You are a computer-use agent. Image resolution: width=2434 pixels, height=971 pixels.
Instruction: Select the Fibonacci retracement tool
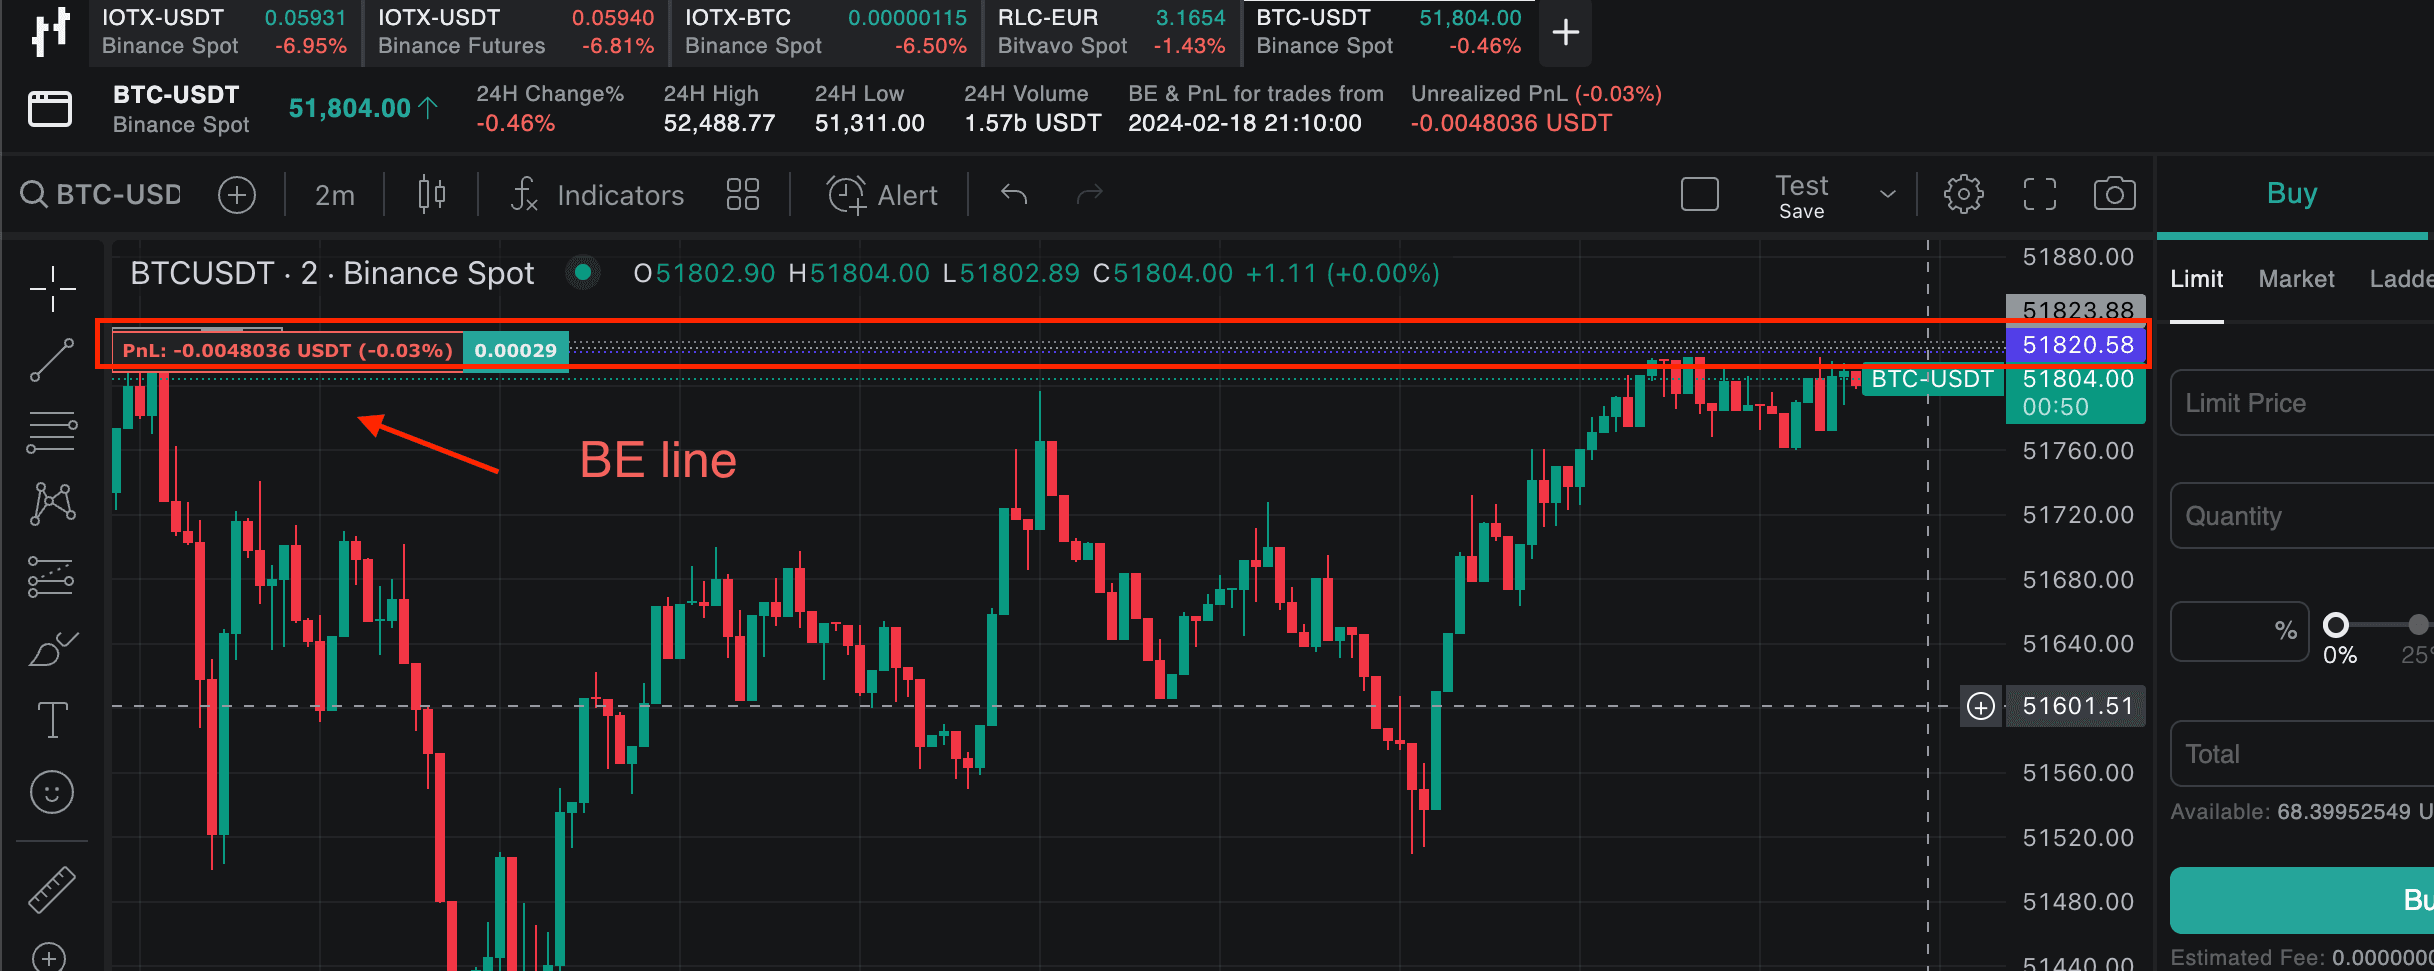tap(52, 432)
